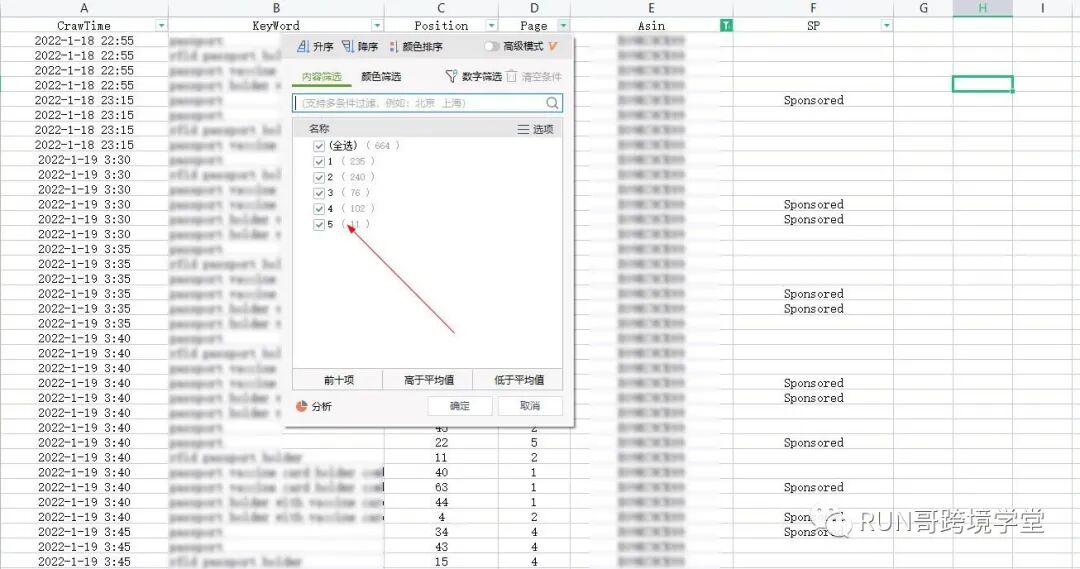Open 颜色排序 color sort
The height and width of the screenshot is (569, 1080).
pos(416,46)
